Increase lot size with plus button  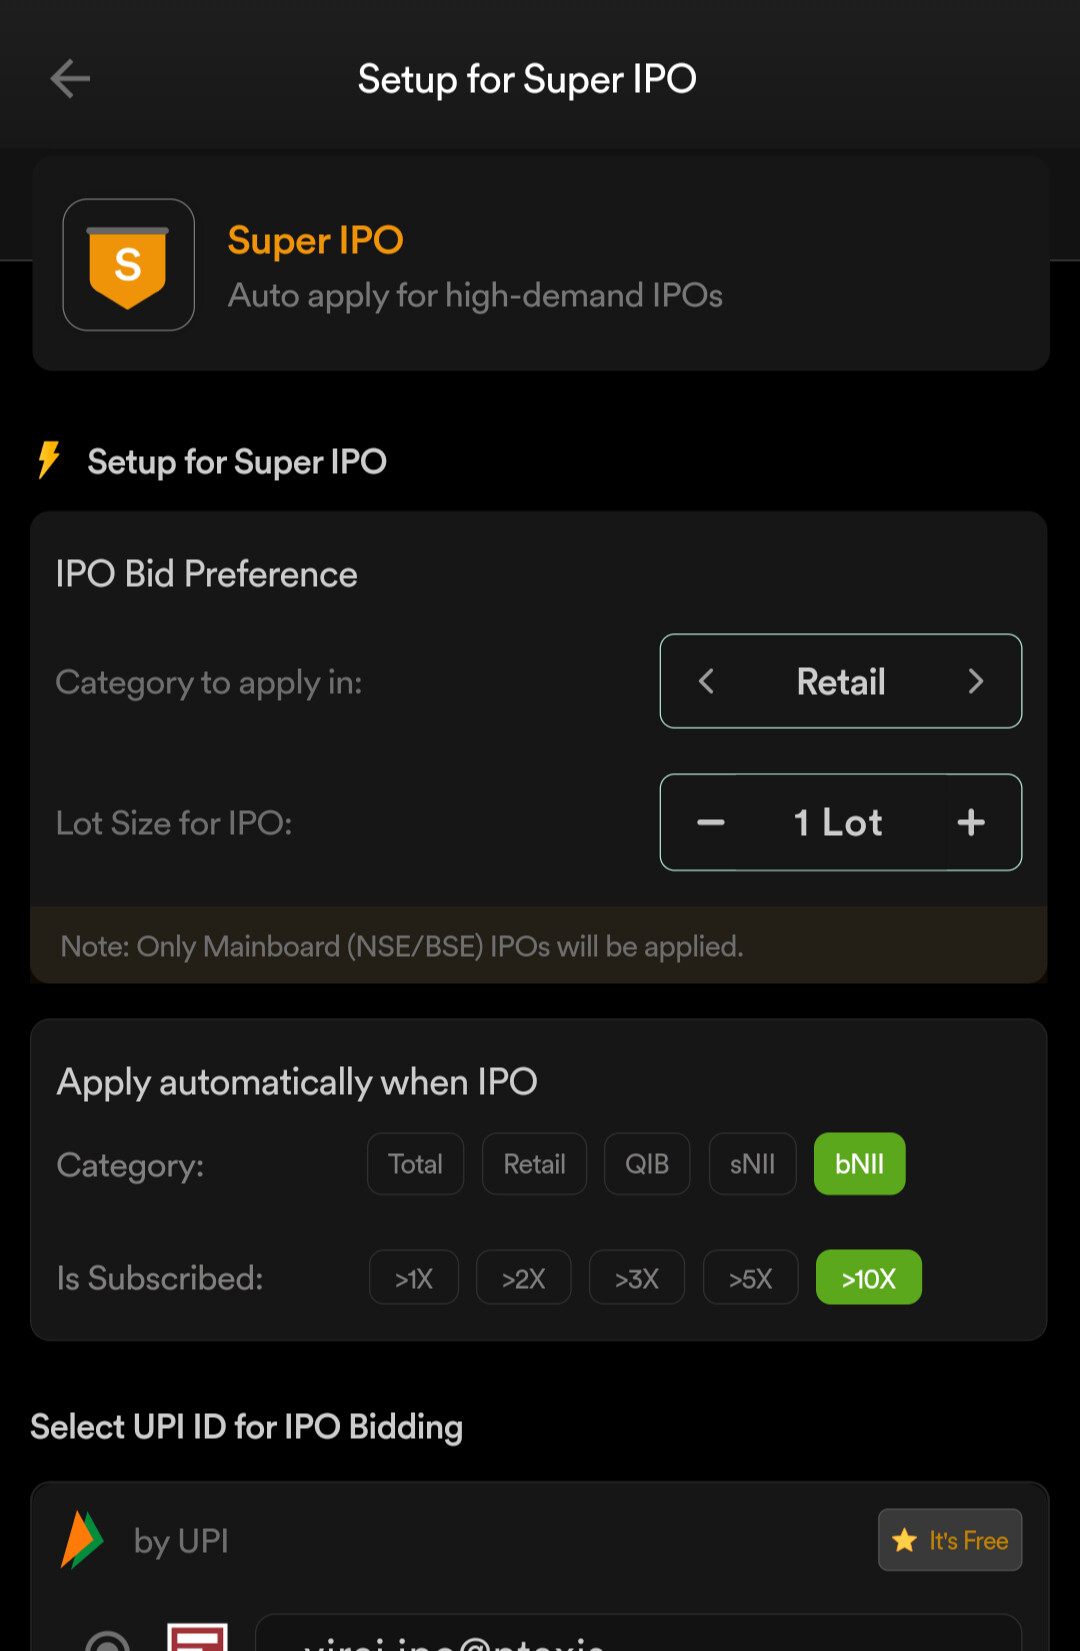click(971, 823)
